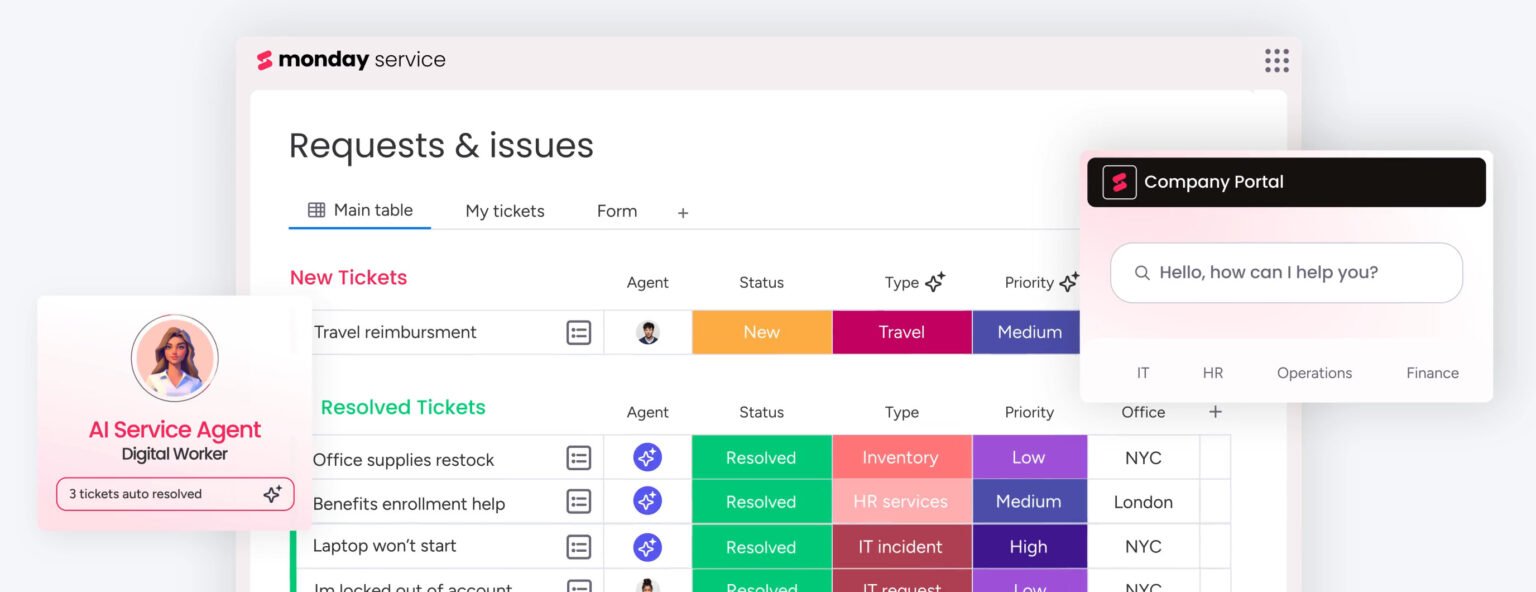Click the Hello, how can I help you search field
This screenshot has height=592, width=1536.
click(x=1286, y=272)
